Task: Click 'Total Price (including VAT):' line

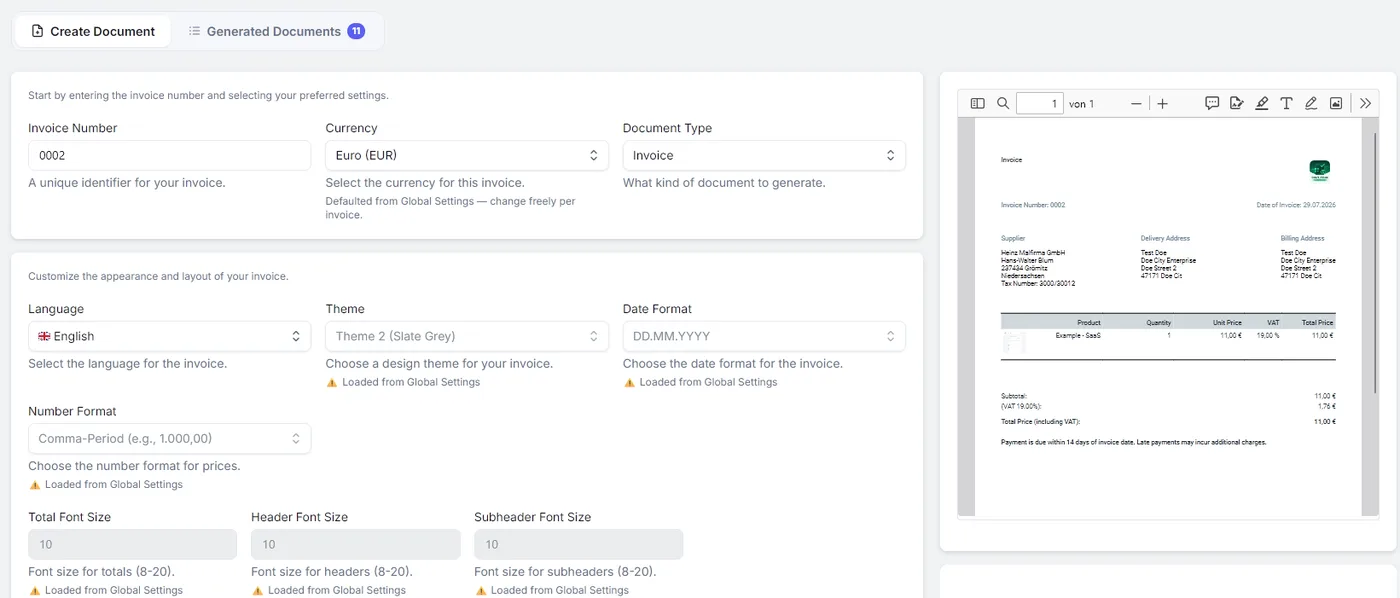Action: pyautogui.click(x=1040, y=422)
